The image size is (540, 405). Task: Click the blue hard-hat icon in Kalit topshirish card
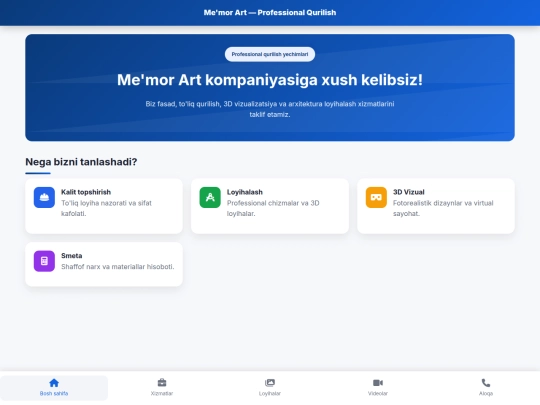[44, 197]
